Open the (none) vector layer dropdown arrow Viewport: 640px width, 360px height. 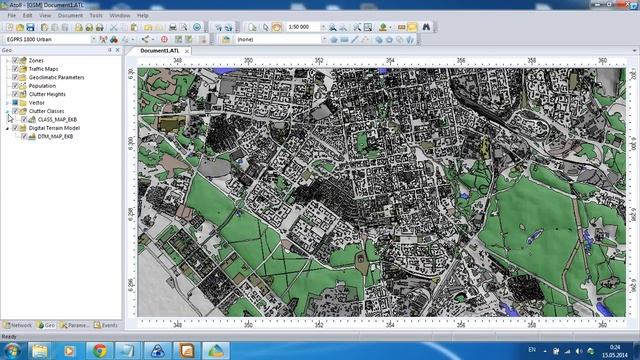pyautogui.click(x=324, y=40)
